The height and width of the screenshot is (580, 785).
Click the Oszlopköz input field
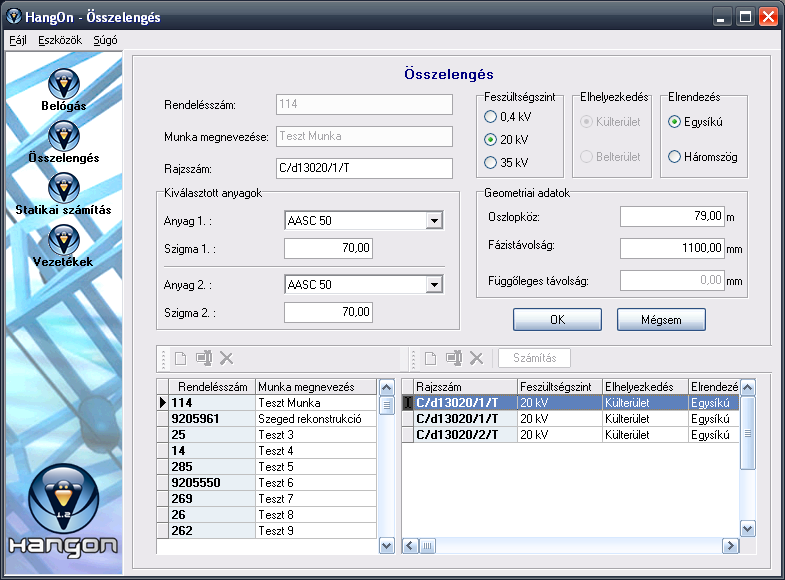pyautogui.click(x=672, y=217)
